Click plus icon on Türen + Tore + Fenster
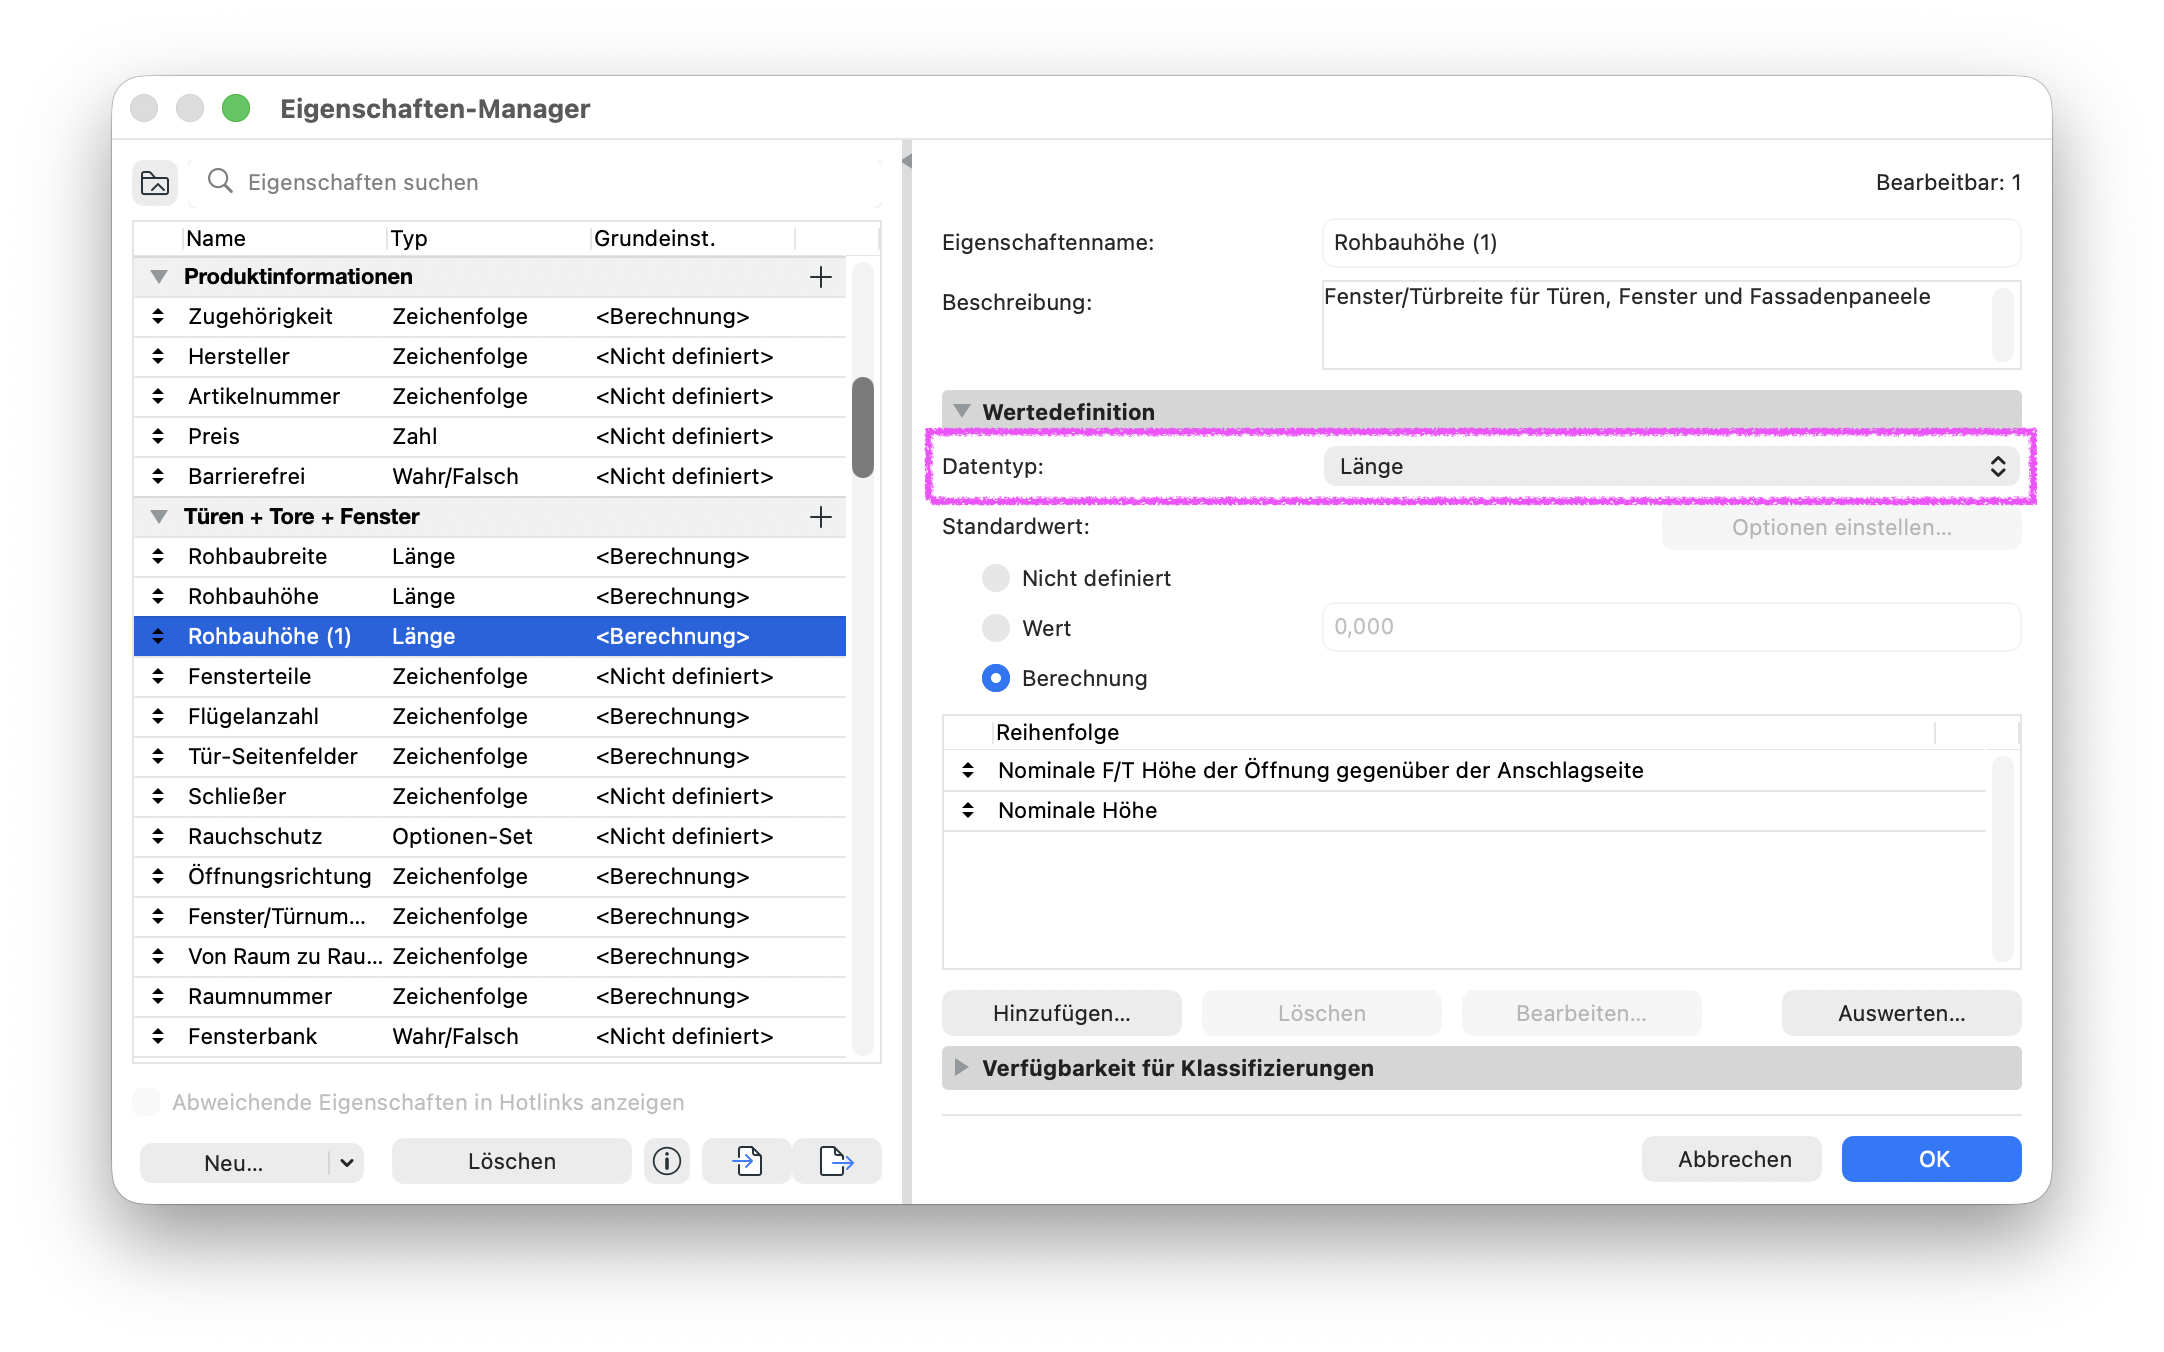The width and height of the screenshot is (2164, 1352). pyautogui.click(x=821, y=517)
